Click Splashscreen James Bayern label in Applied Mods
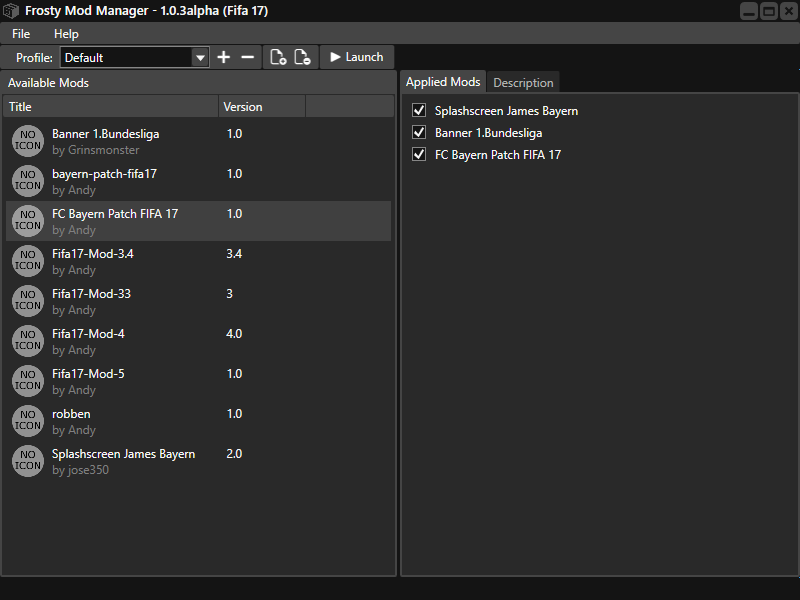Viewport: 800px width, 600px height. 506,111
